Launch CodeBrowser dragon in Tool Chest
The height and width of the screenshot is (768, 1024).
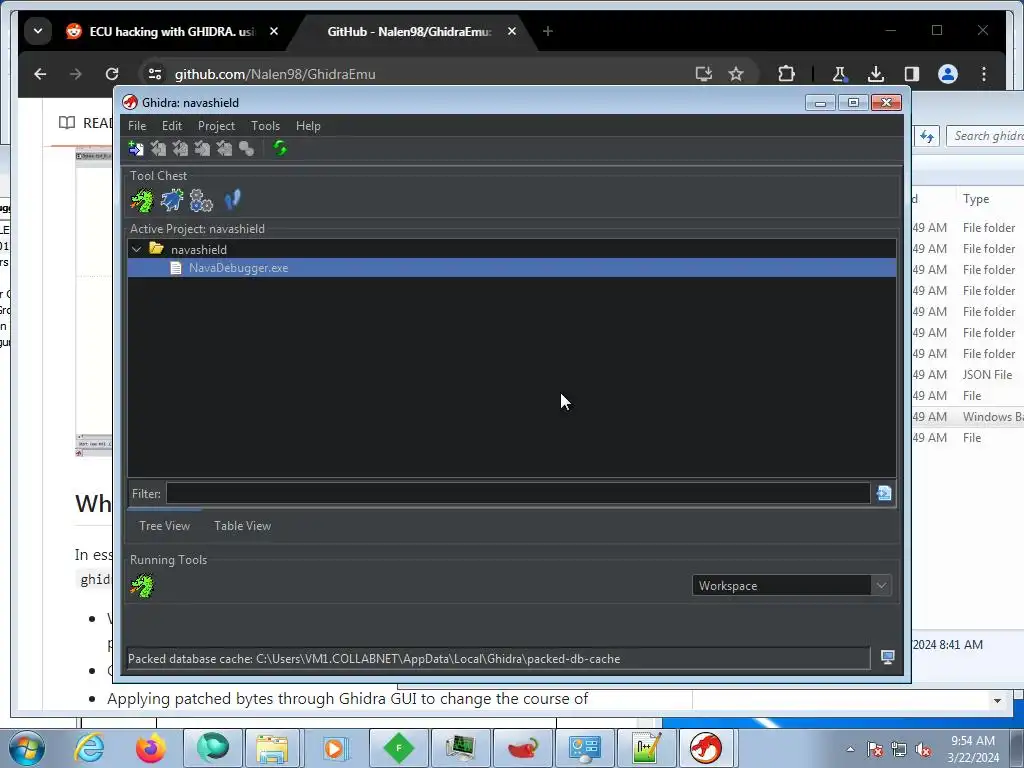(142, 200)
